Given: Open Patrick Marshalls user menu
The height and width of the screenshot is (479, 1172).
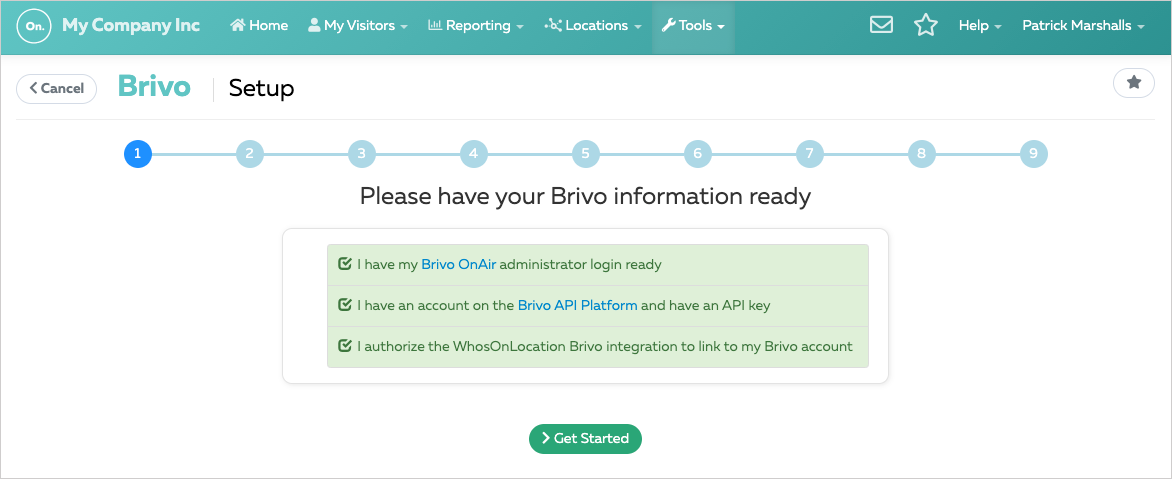Looking at the screenshot, I should coord(1083,25).
